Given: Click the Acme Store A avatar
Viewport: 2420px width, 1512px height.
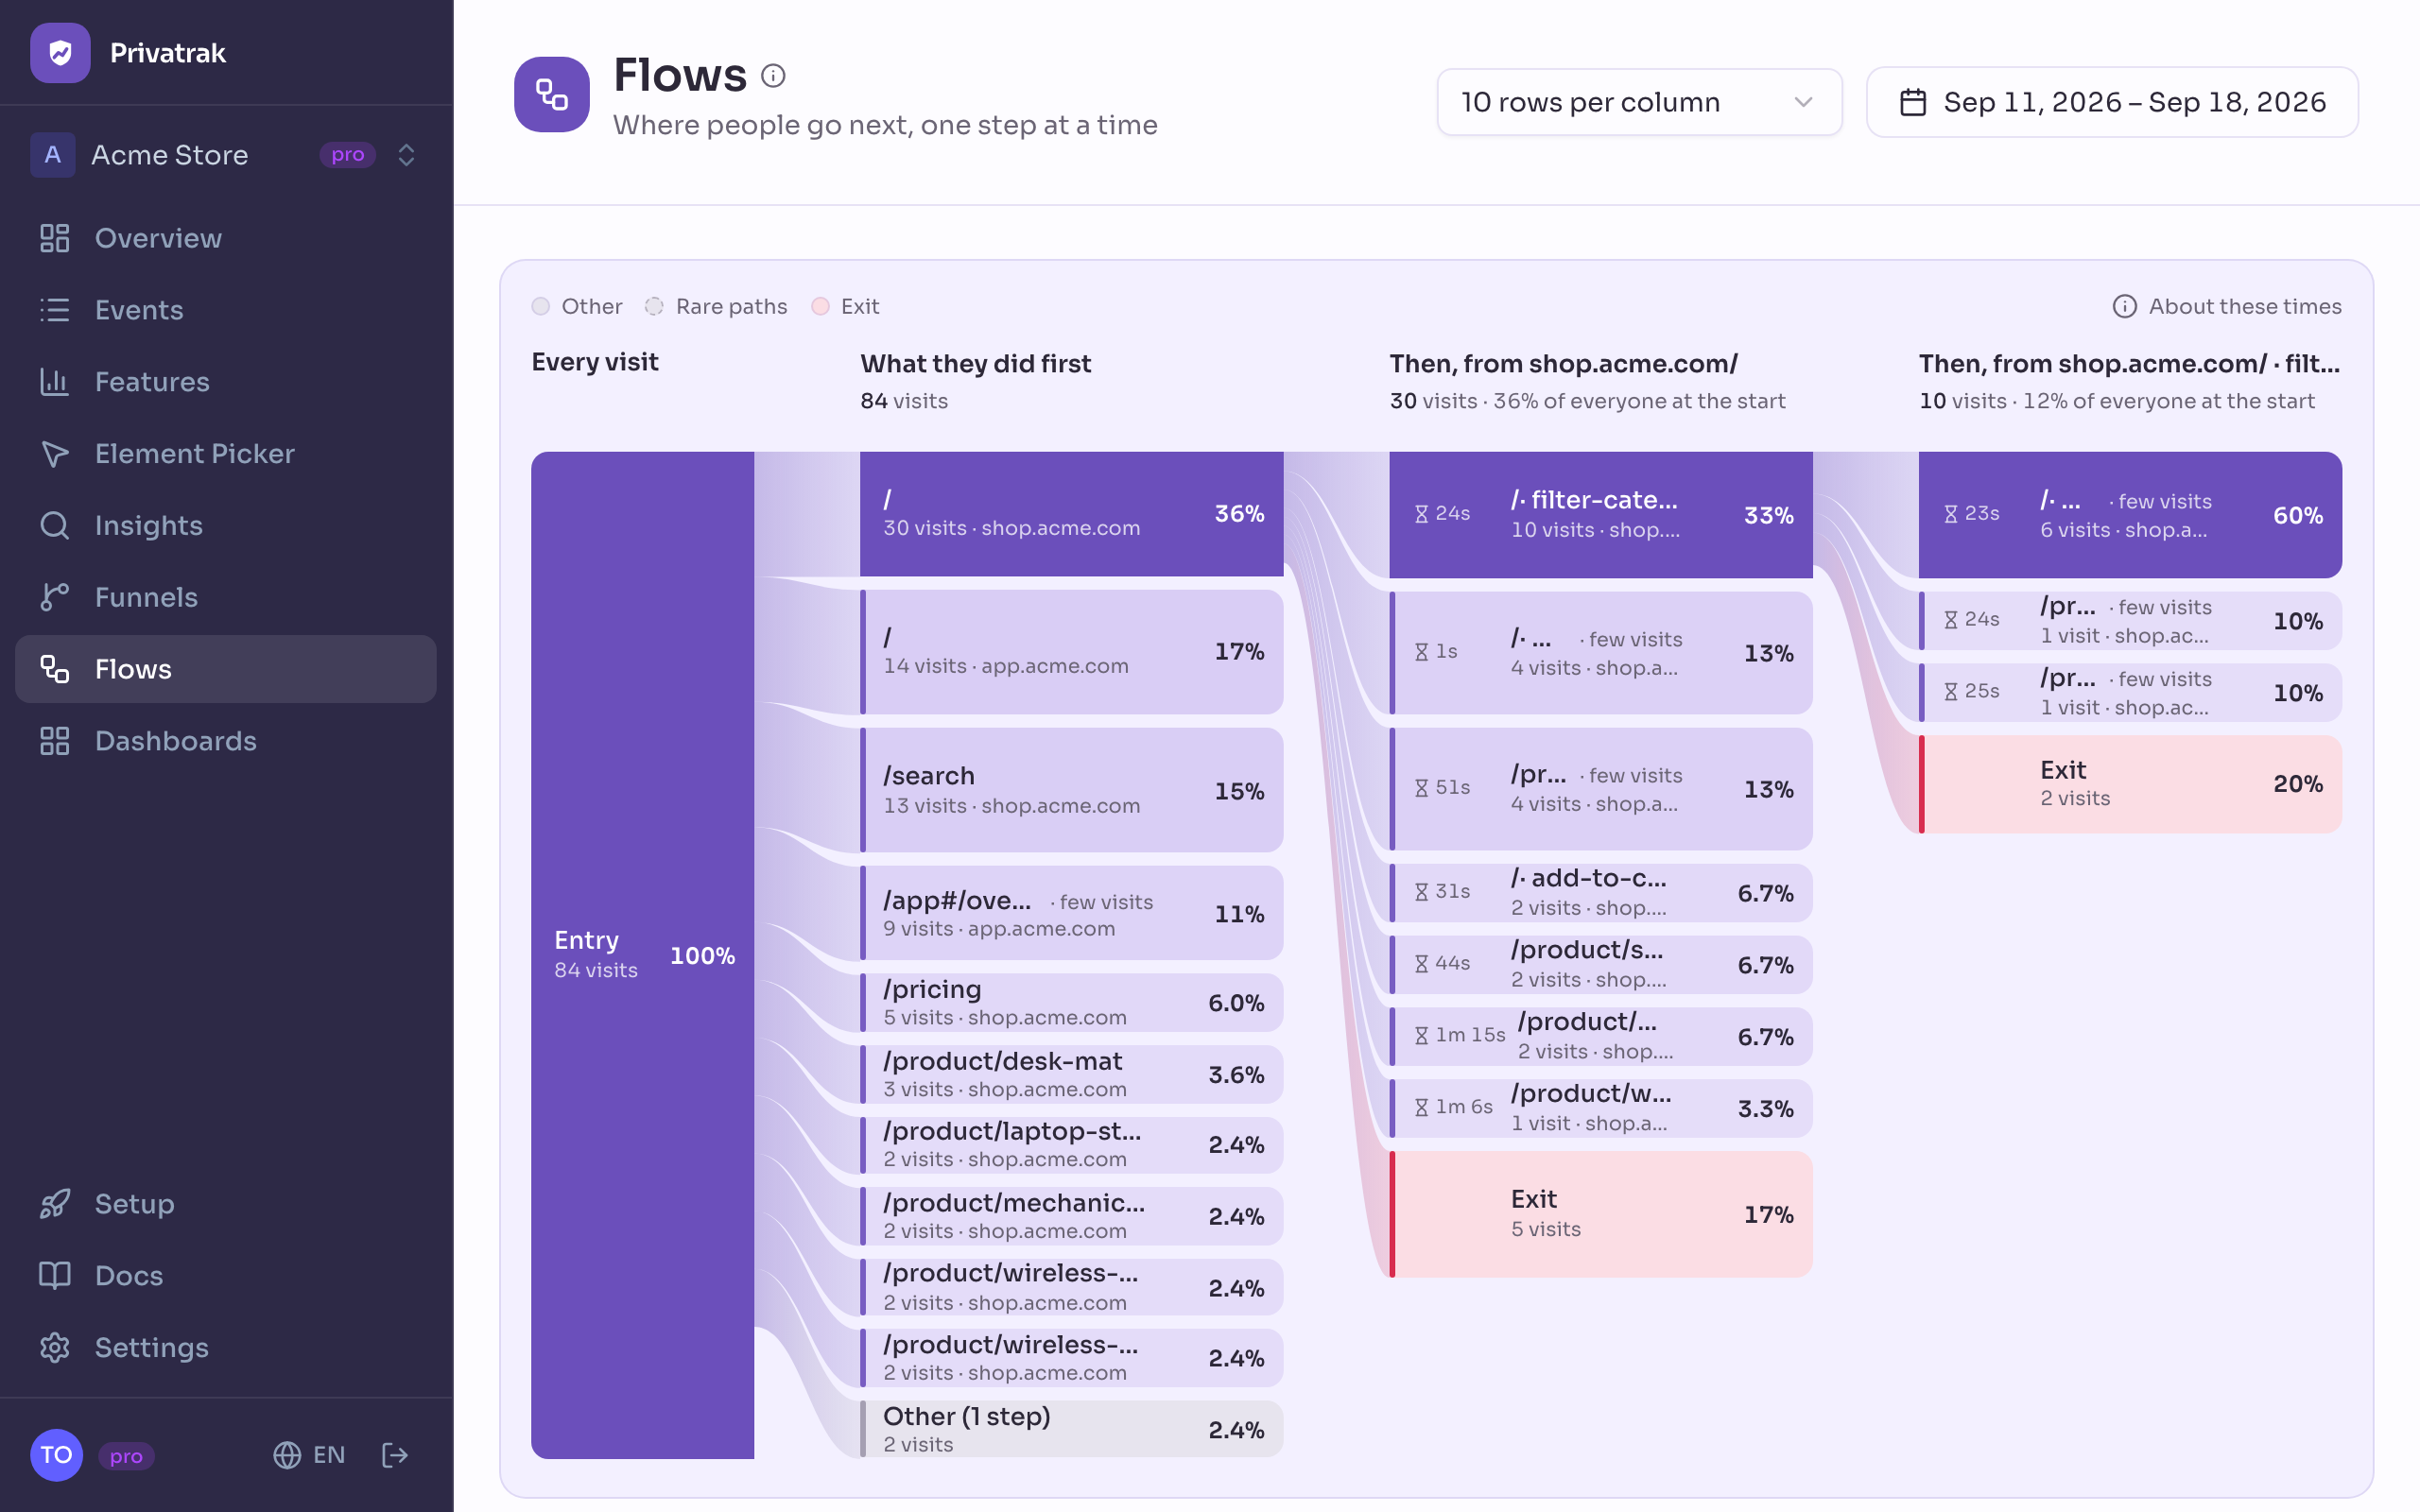Looking at the screenshot, I should (53, 155).
